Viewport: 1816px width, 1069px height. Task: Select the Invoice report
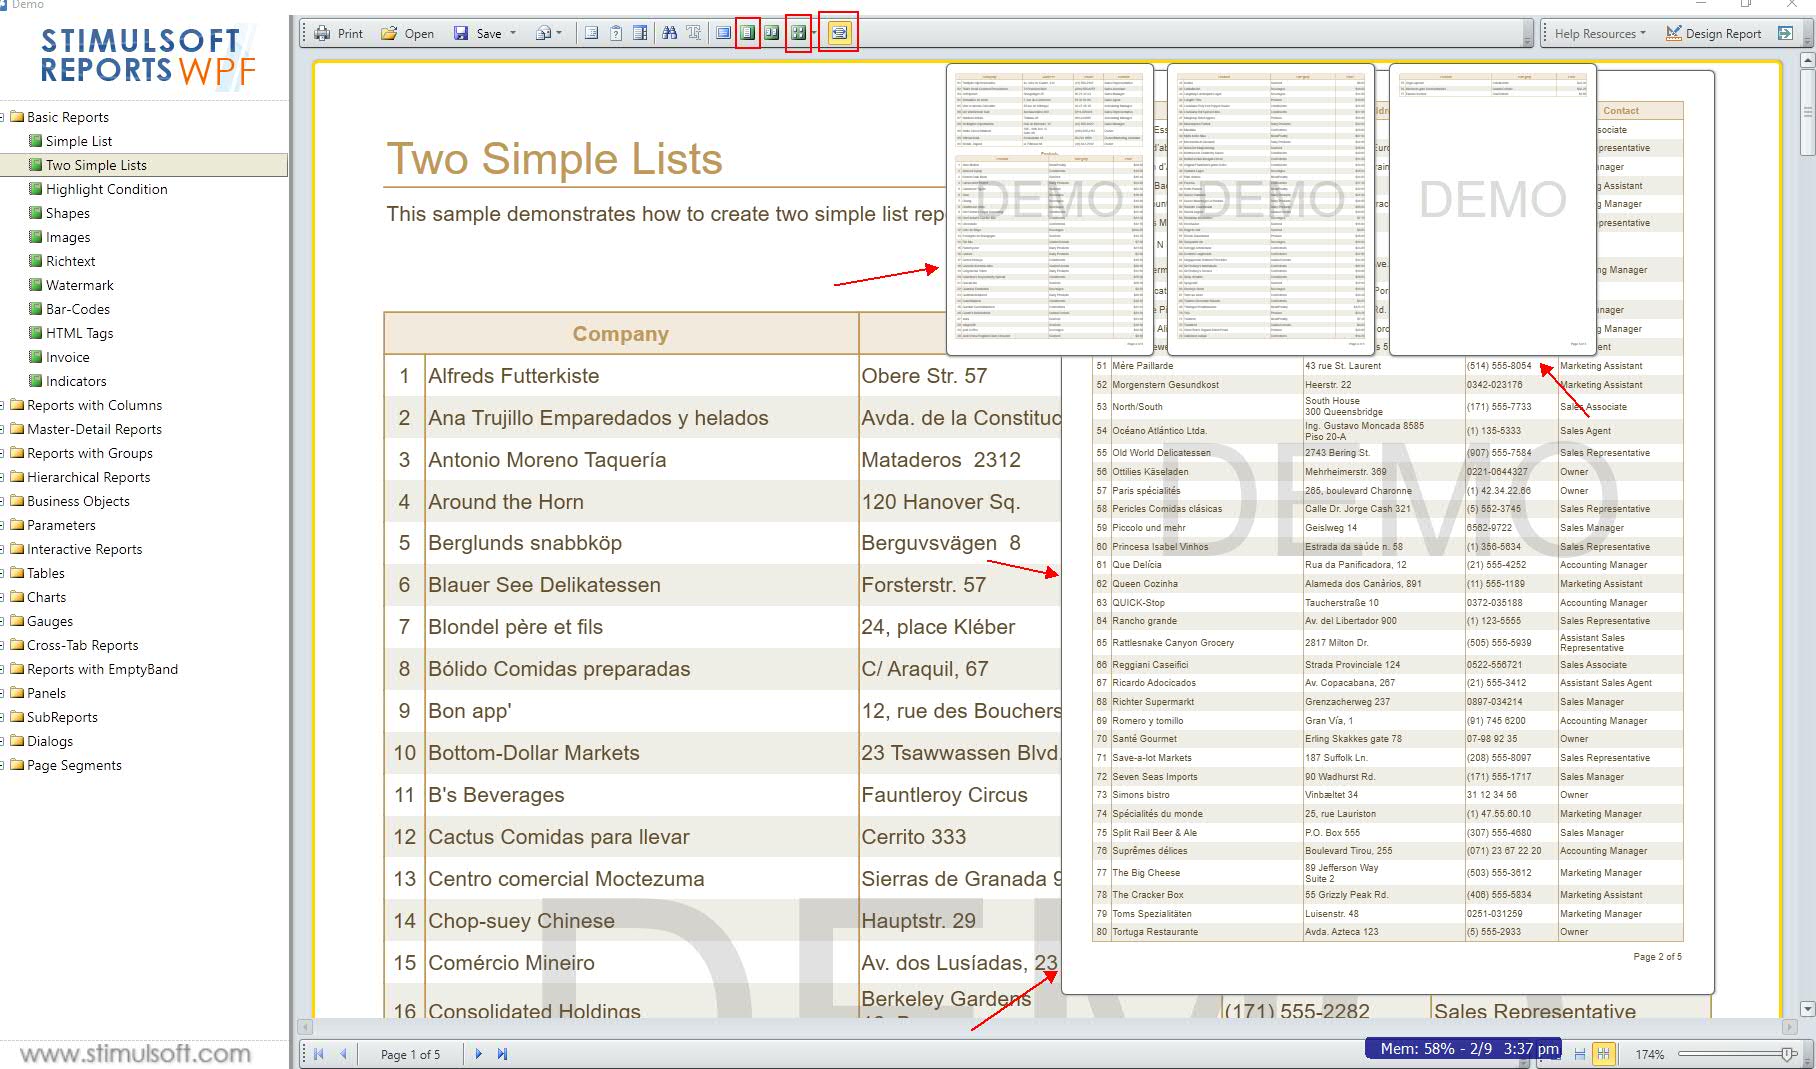click(x=67, y=357)
